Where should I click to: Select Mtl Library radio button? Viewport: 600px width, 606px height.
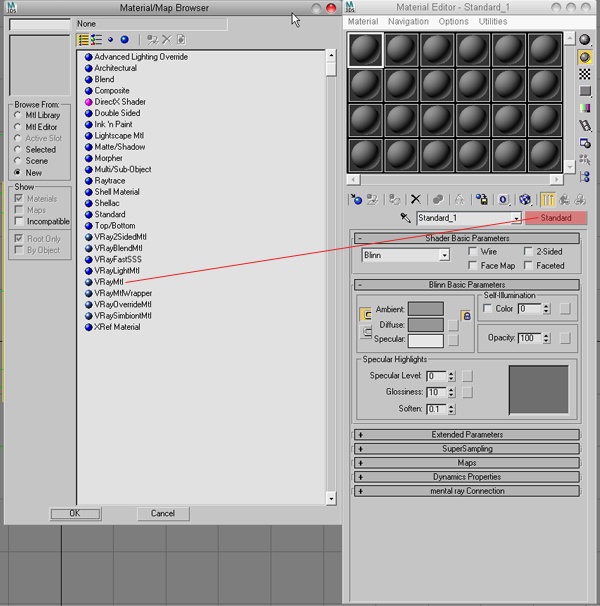(x=18, y=116)
